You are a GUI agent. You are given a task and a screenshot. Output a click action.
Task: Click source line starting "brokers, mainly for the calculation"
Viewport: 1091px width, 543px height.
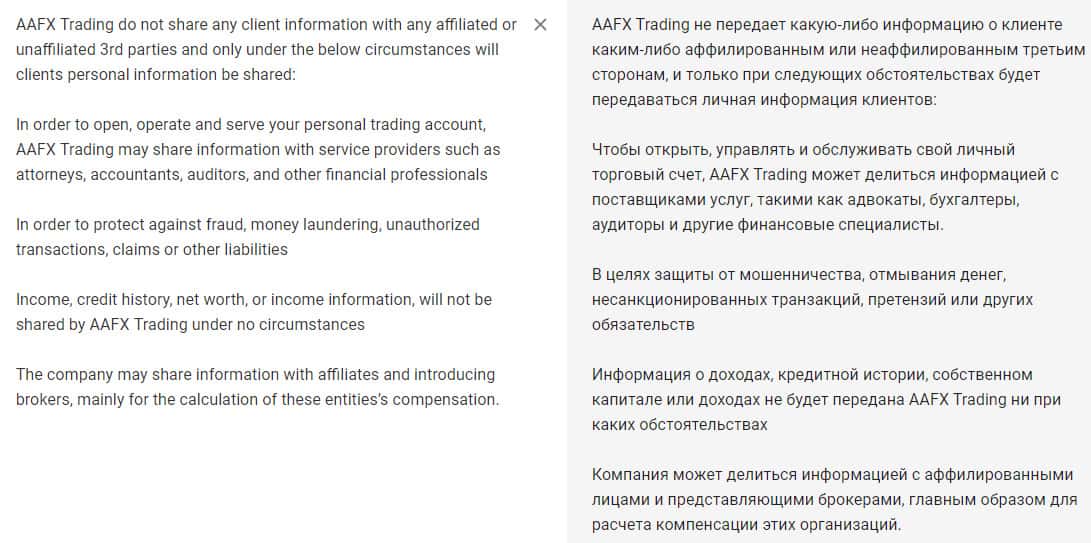[256, 399]
